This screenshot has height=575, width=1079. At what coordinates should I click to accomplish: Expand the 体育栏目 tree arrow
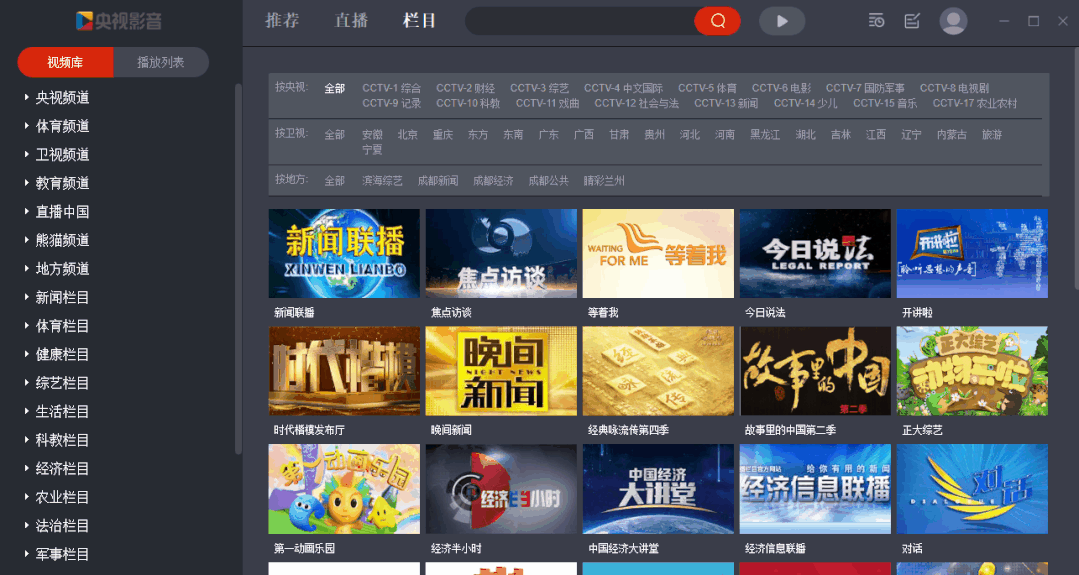click(x=26, y=326)
